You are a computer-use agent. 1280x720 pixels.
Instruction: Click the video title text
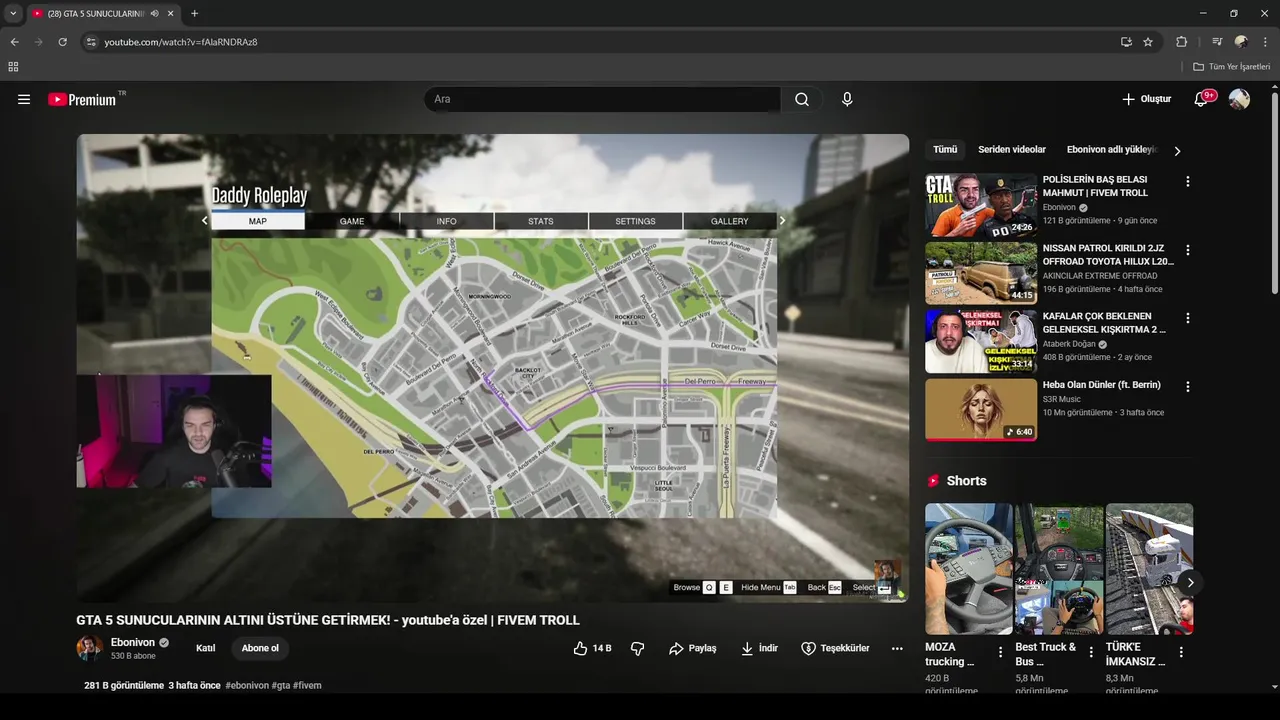[328, 620]
